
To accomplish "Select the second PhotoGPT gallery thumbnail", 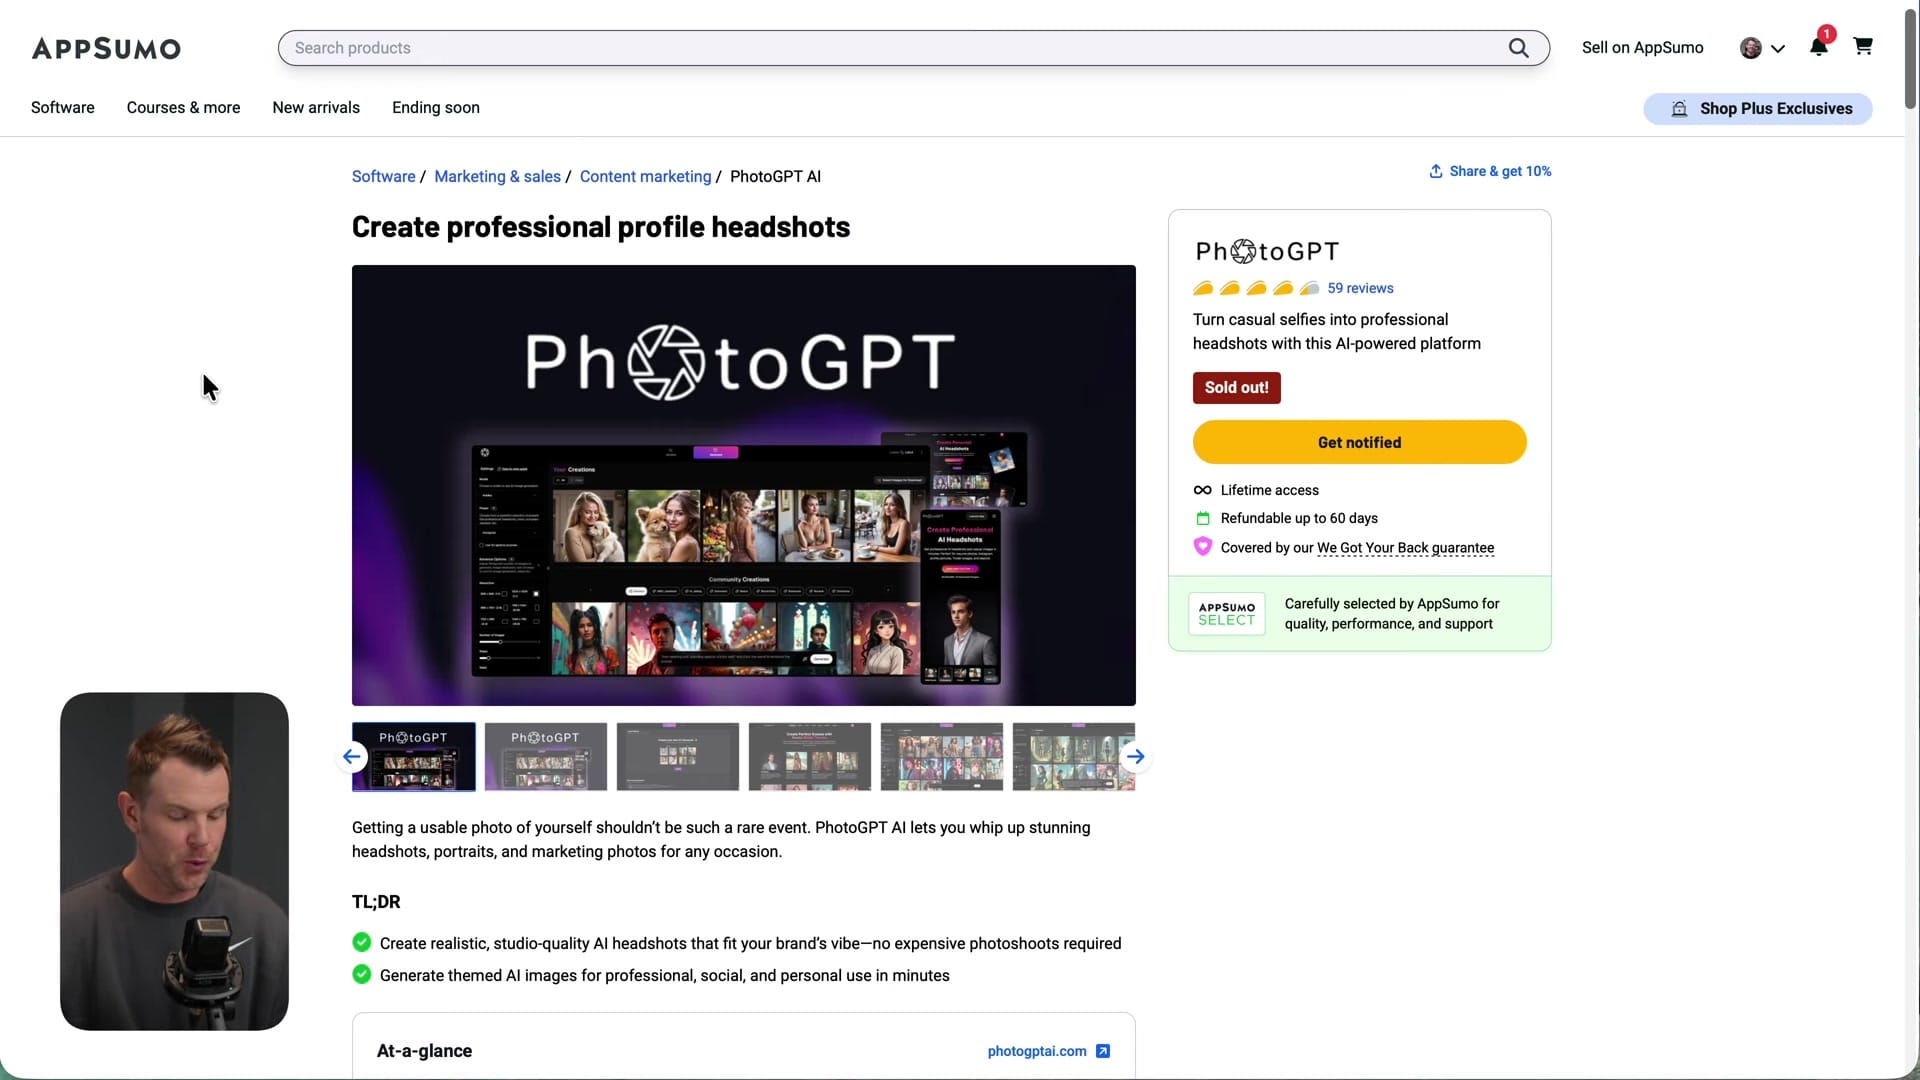I will 546,757.
